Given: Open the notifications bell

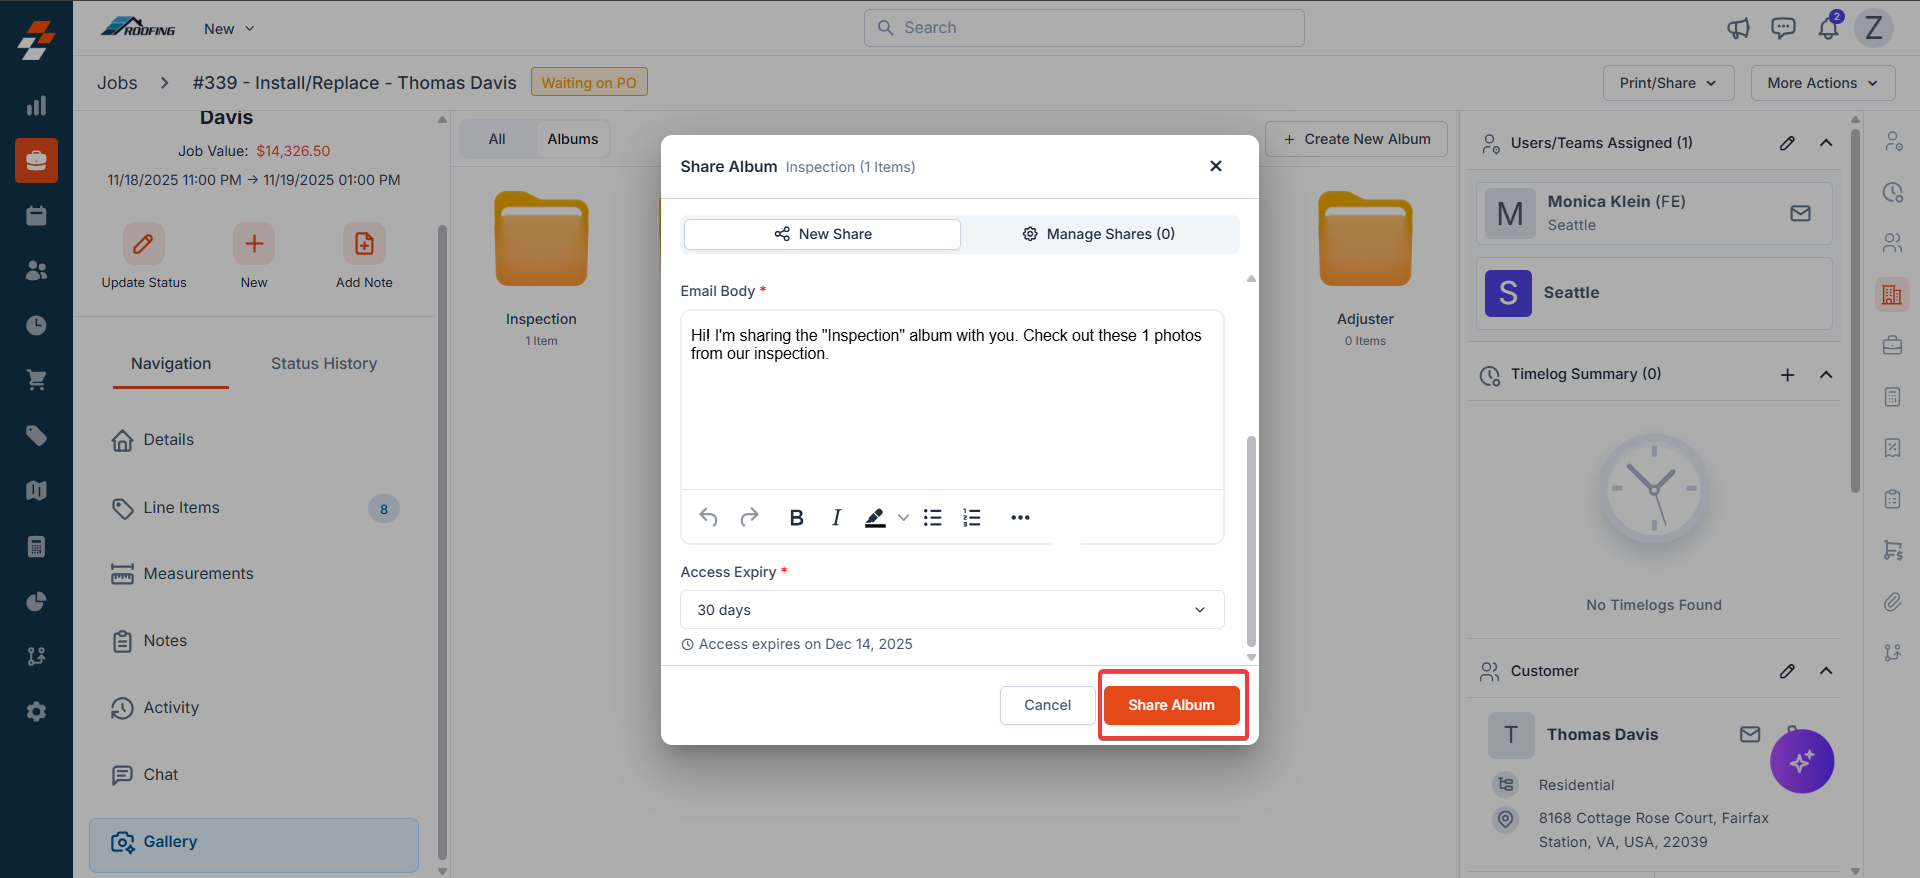Looking at the screenshot, I should click(1828, 28).
